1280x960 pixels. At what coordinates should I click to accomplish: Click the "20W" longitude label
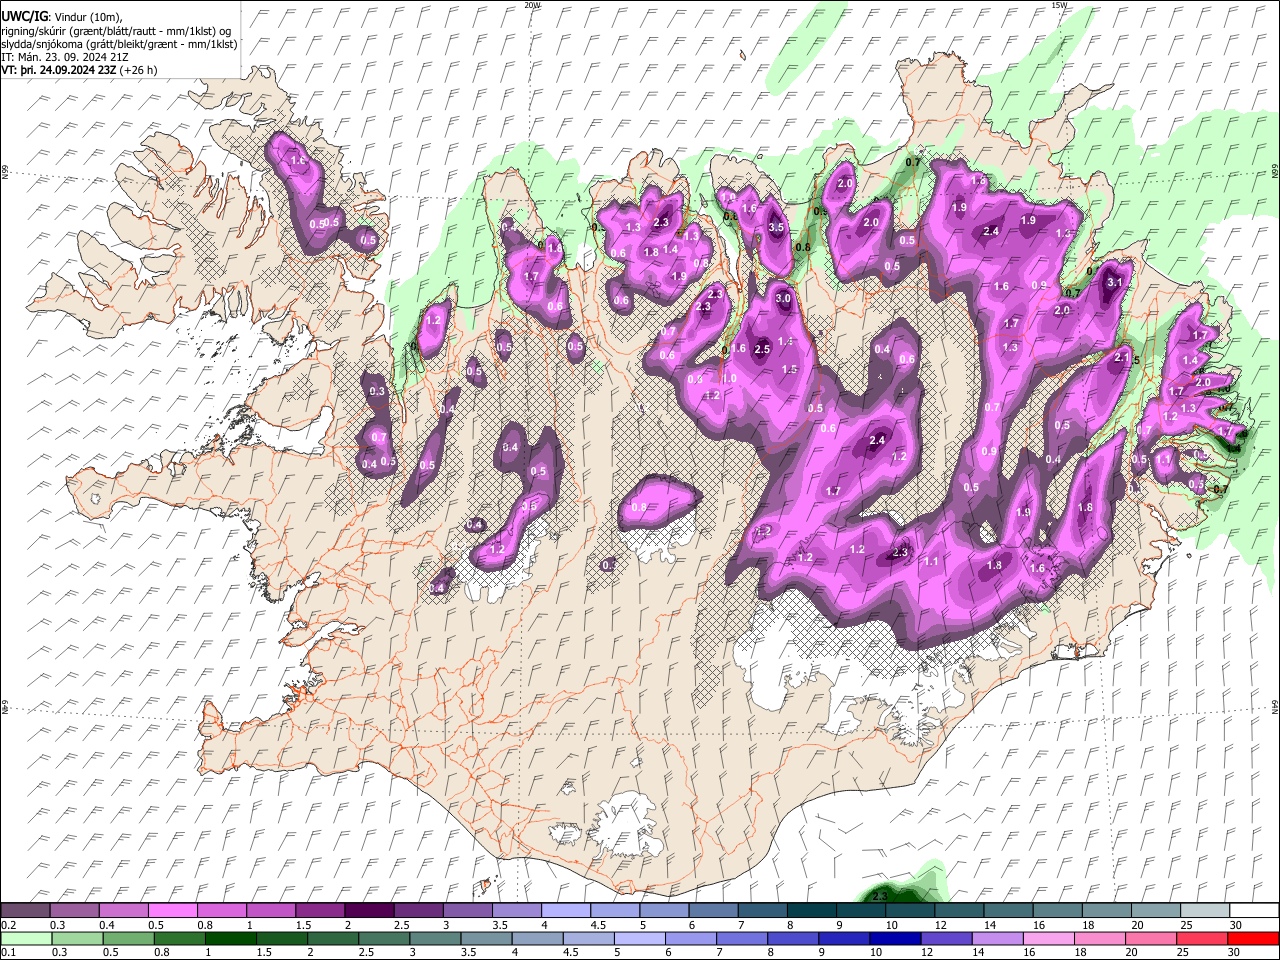coord(533,5)
